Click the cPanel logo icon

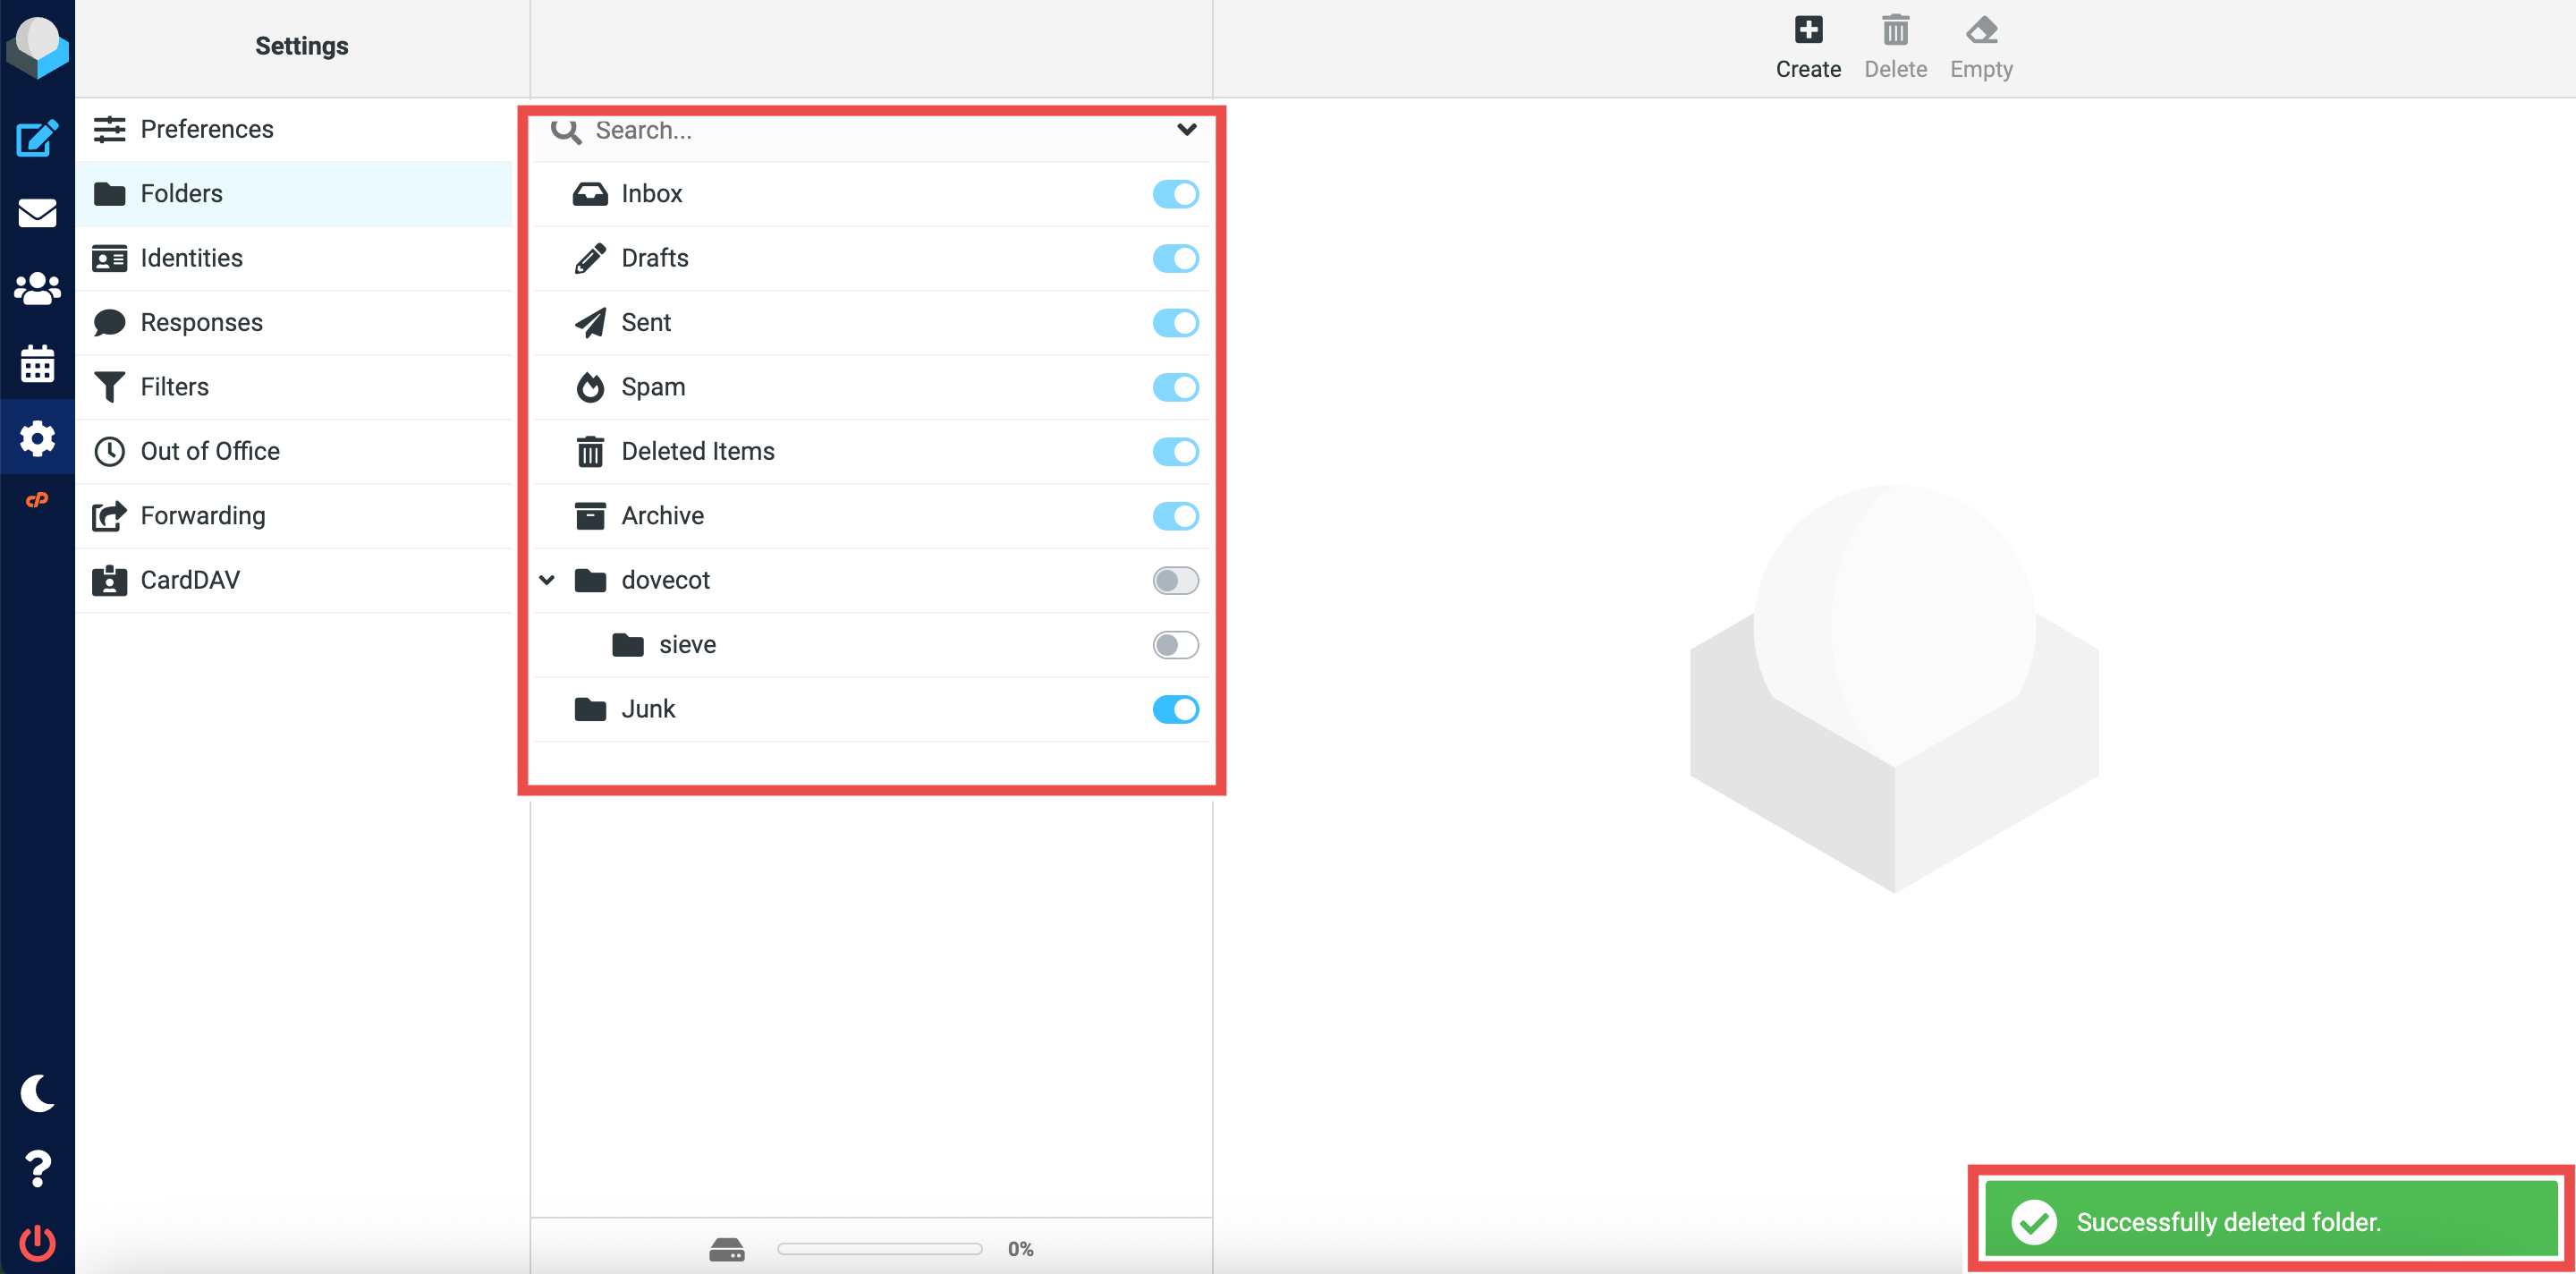tap(37, 500)
